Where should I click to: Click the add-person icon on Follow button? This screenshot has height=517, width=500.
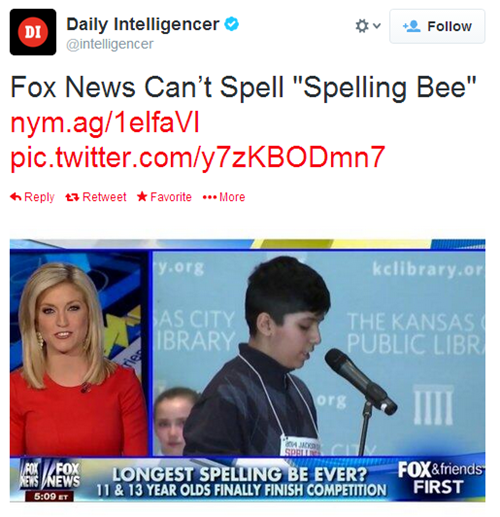pyautogui.click(x=412, y=26)
